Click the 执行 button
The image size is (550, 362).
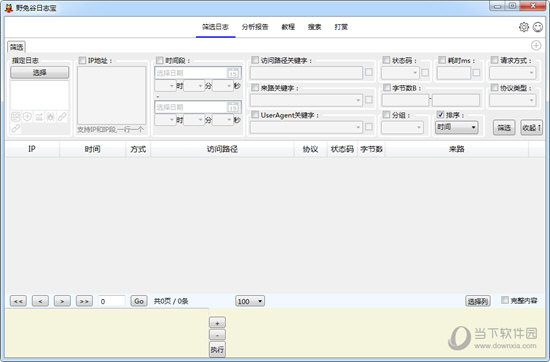tap(217, 349)
